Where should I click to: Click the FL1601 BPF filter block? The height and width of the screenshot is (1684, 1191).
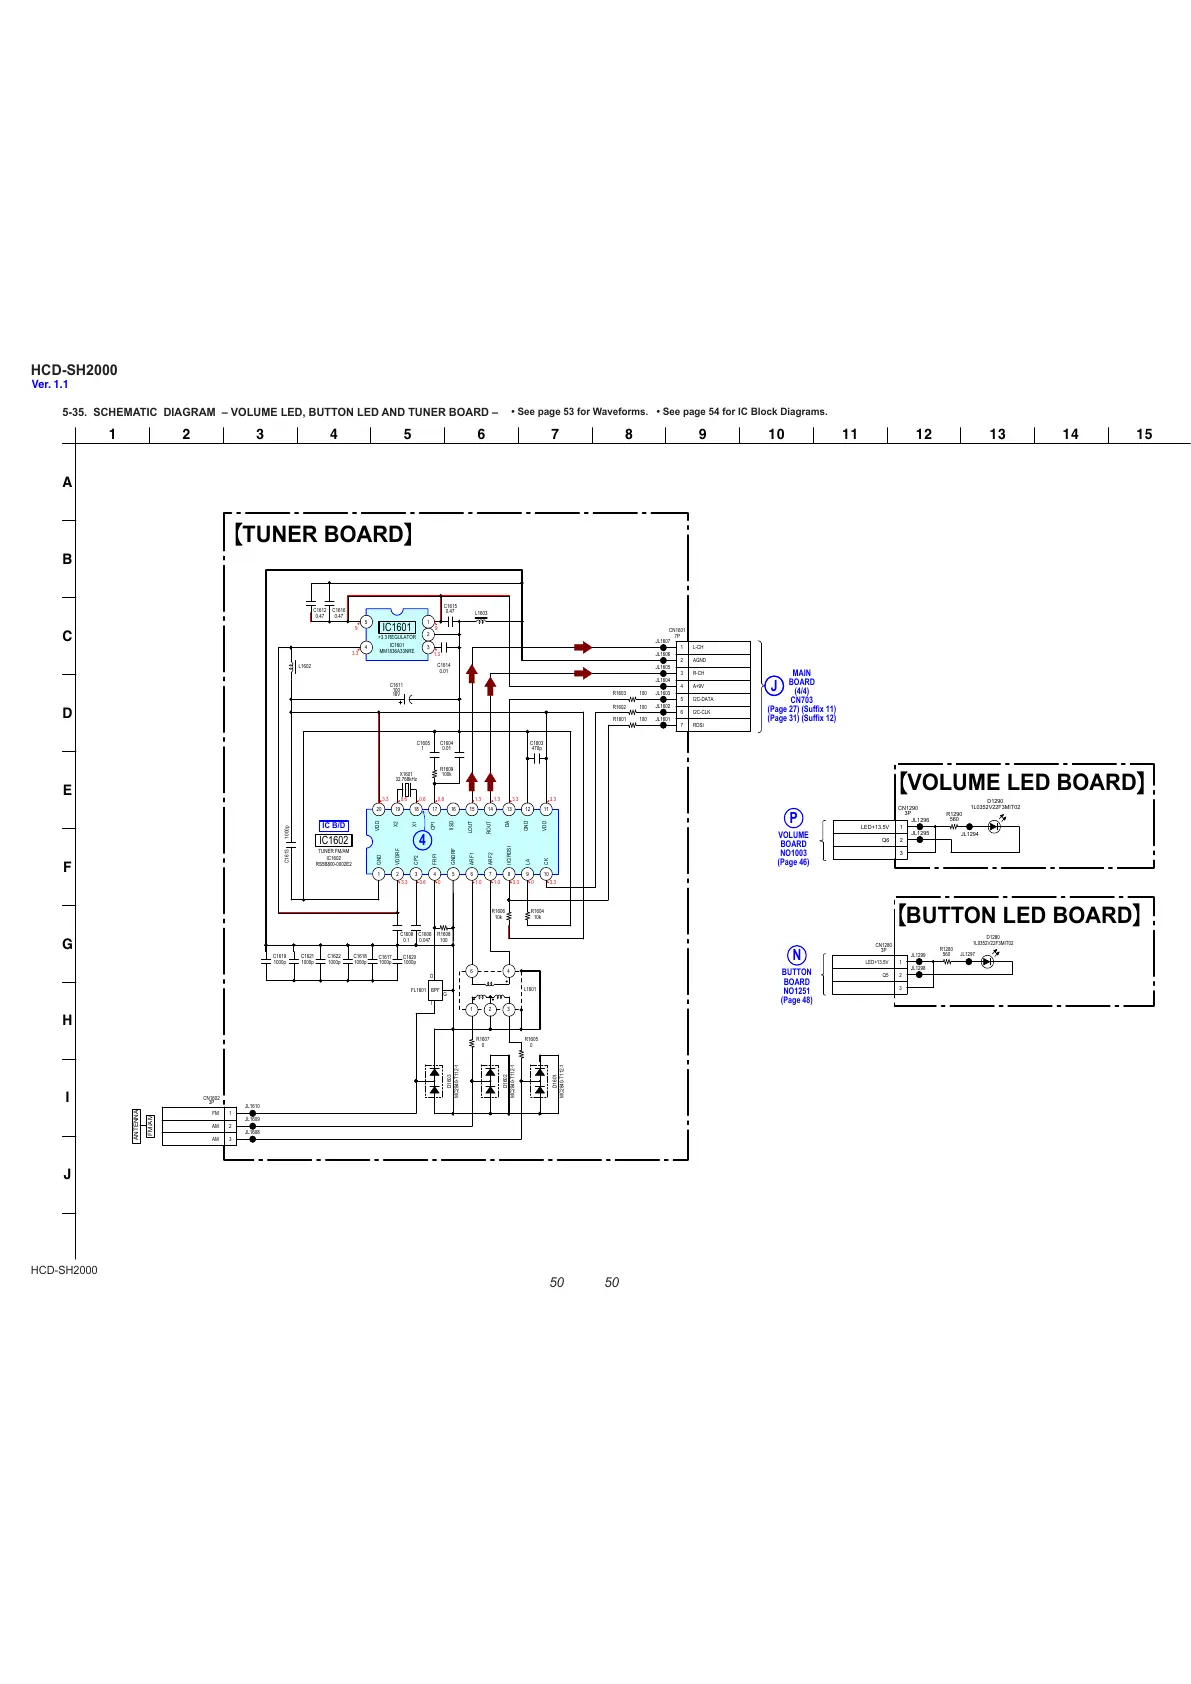point(435,990)
